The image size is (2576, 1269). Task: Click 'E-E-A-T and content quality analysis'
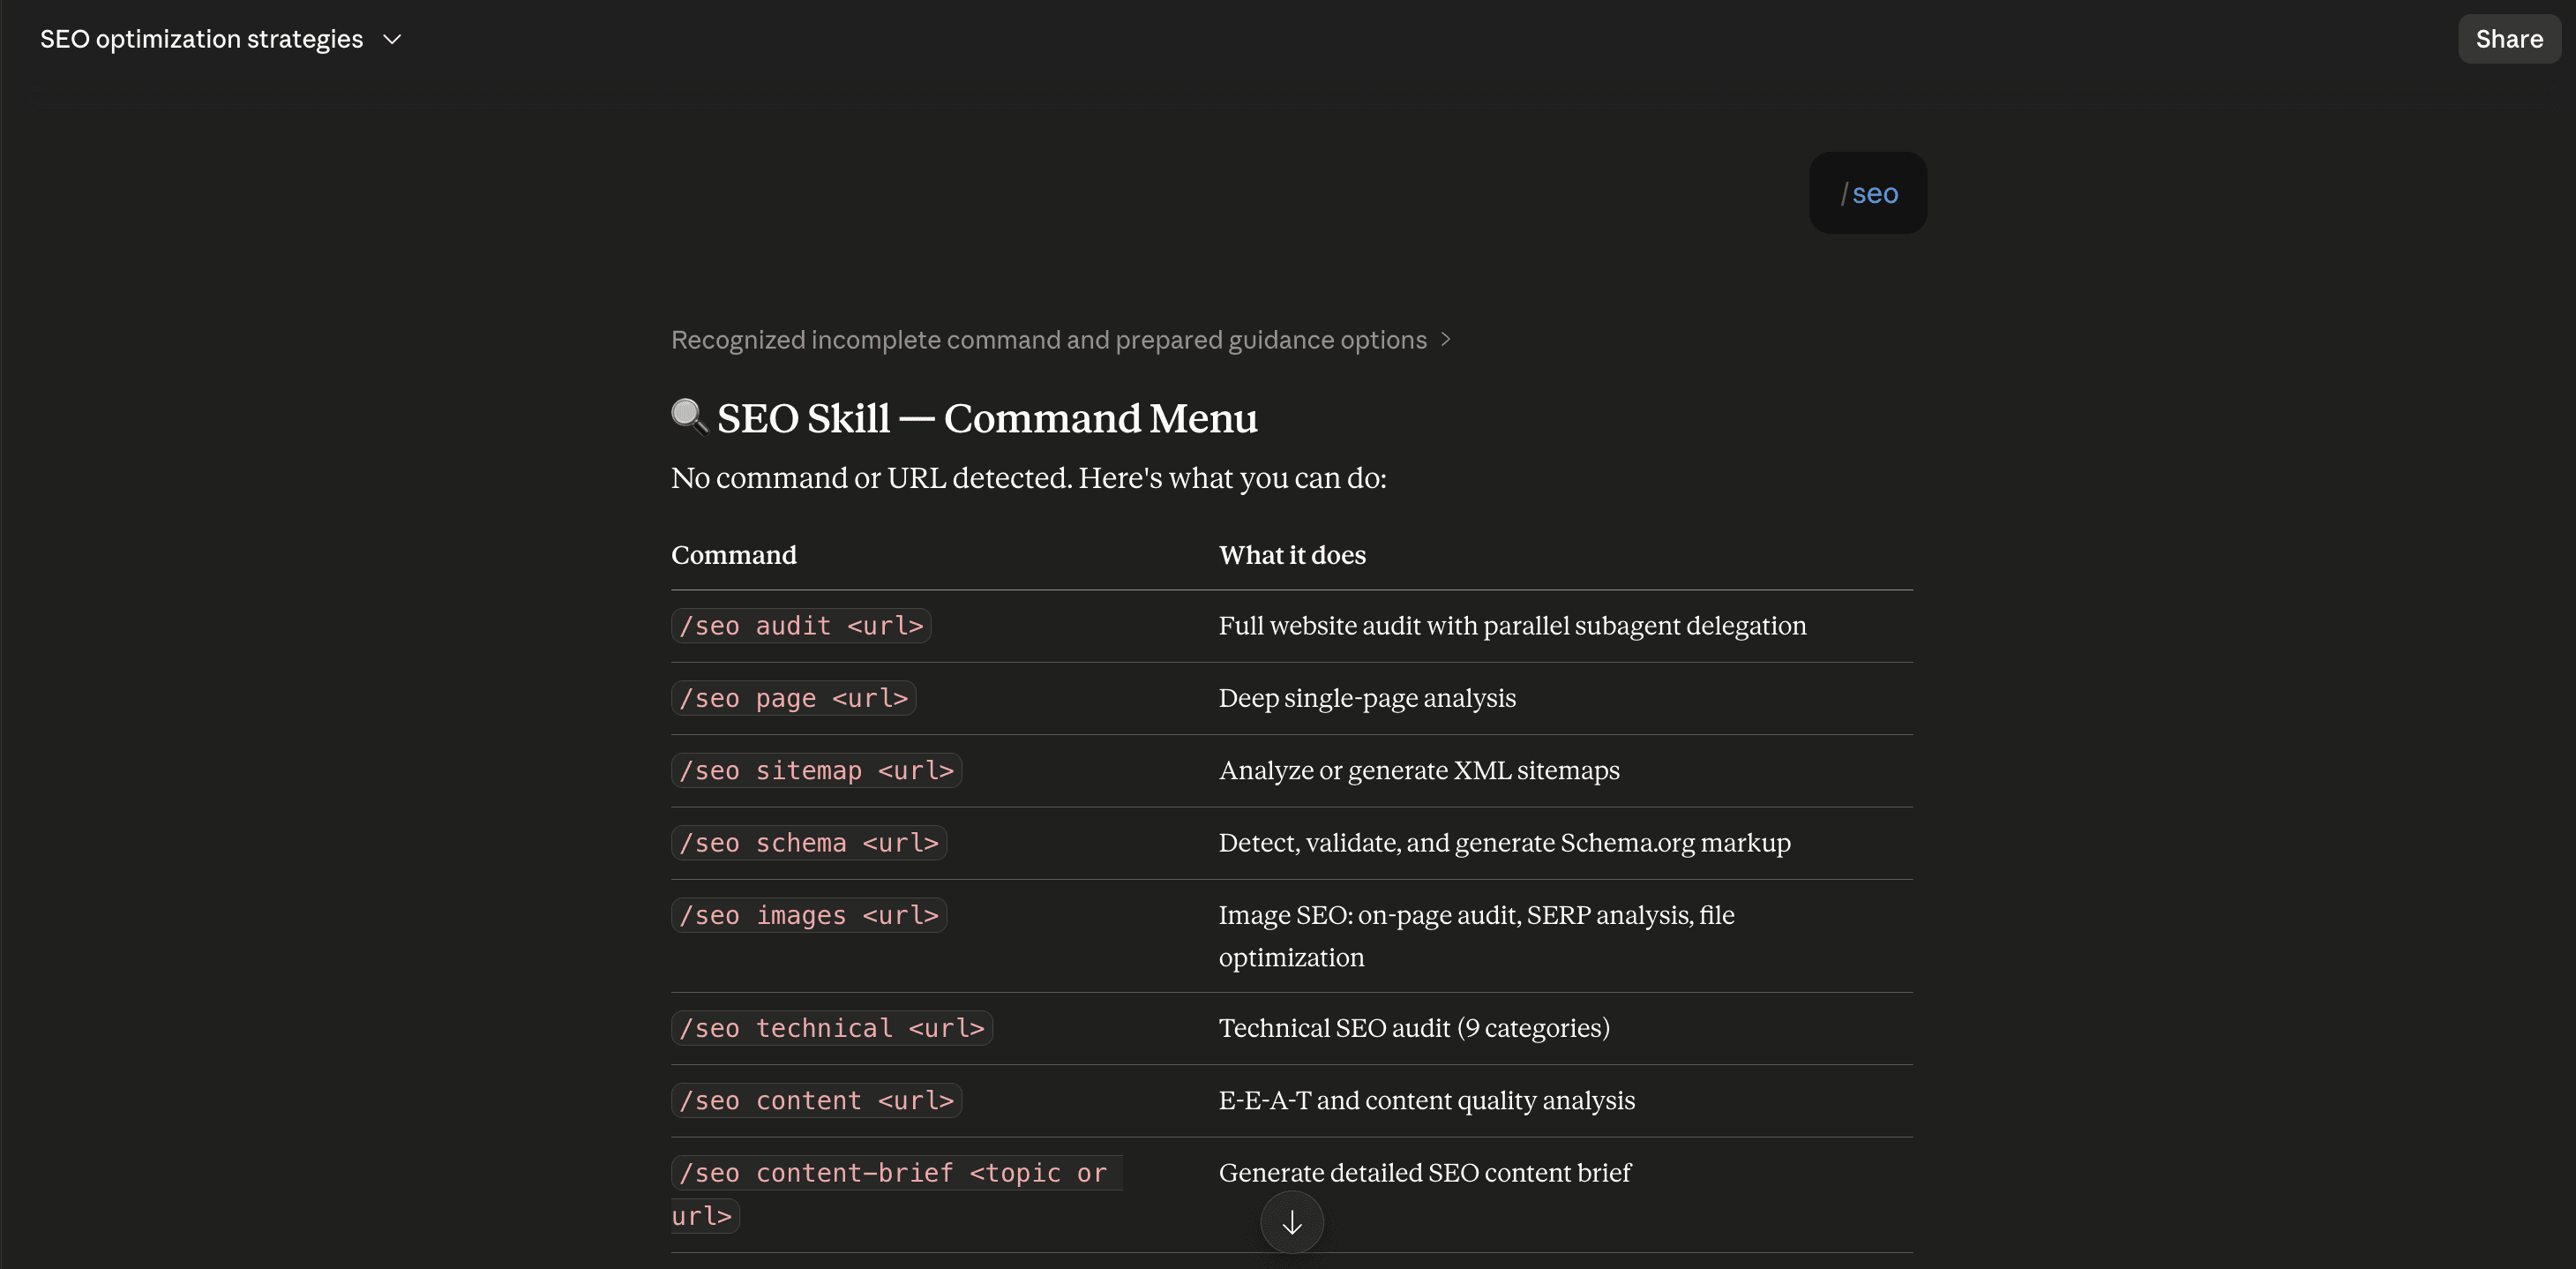tap(1427, 1100)
